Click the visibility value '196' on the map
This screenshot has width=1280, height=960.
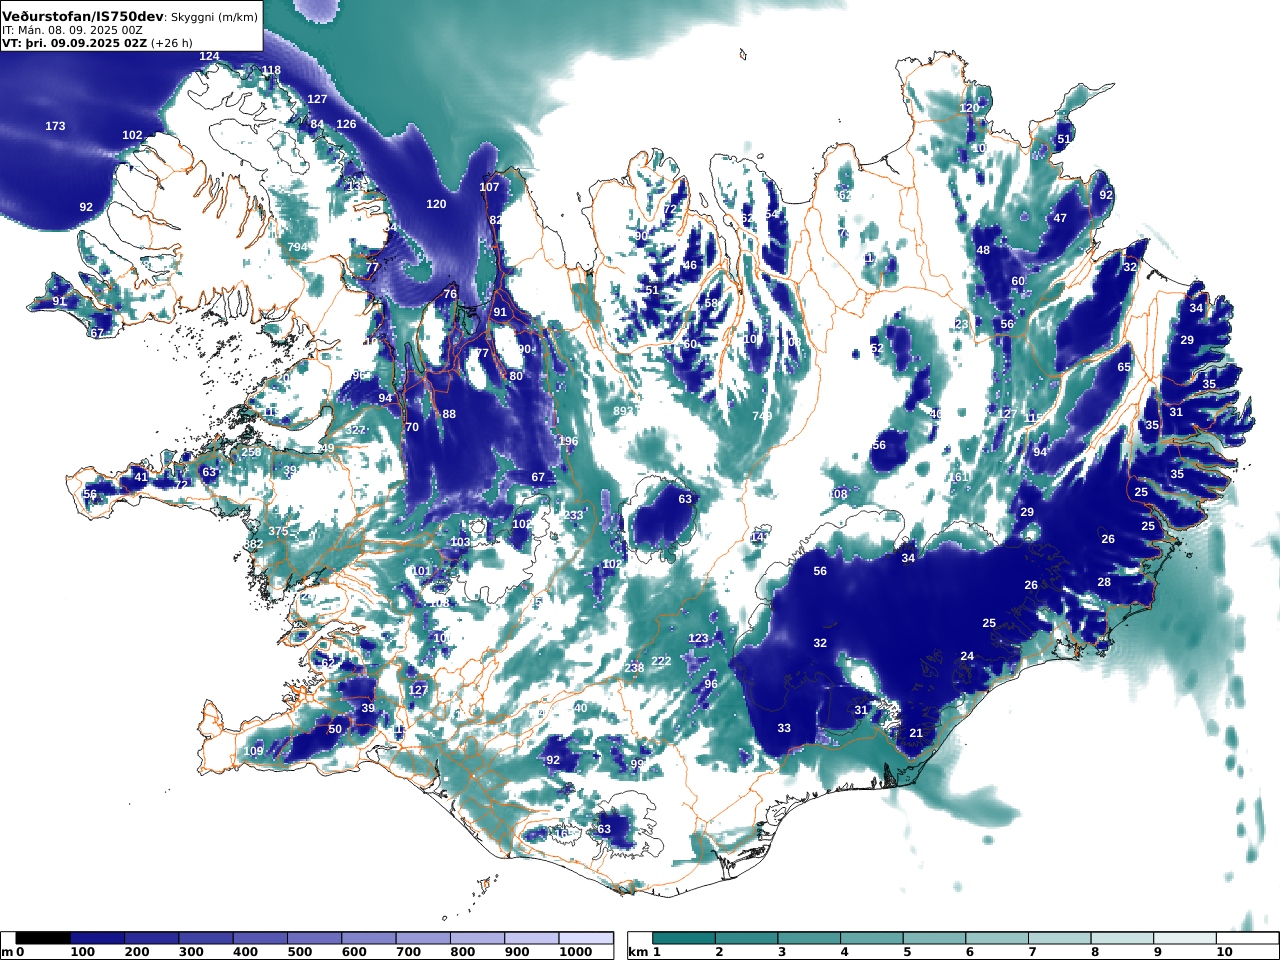[x=568, y=441]
